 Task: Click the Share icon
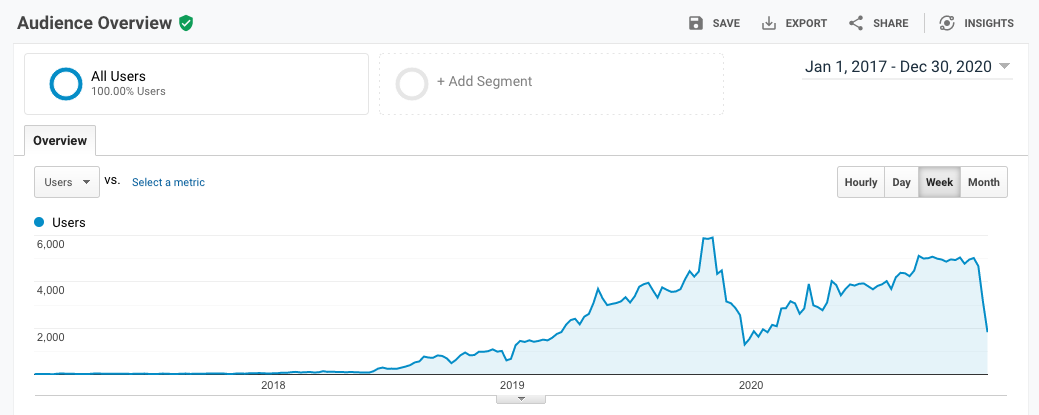coord(856,23)
